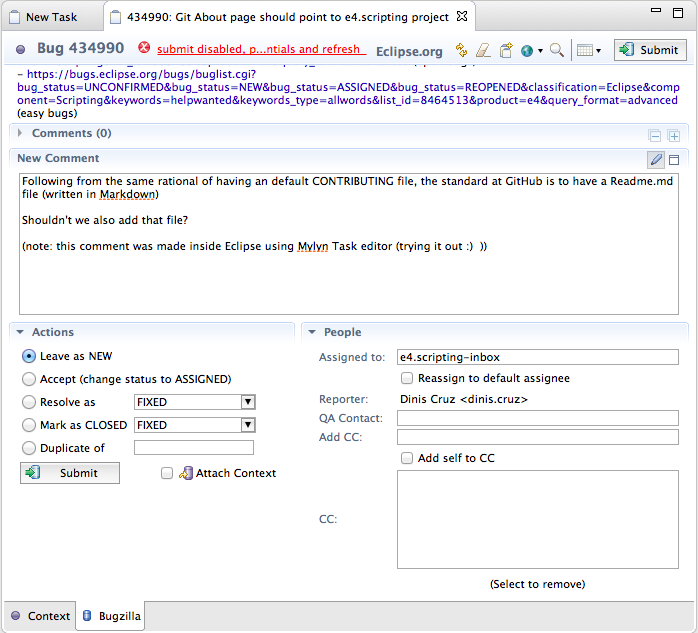Open the bugs.eclipse.org buglist hyperlink
The width and height of the screenshot is (698, 633).
tap(347, 87)
